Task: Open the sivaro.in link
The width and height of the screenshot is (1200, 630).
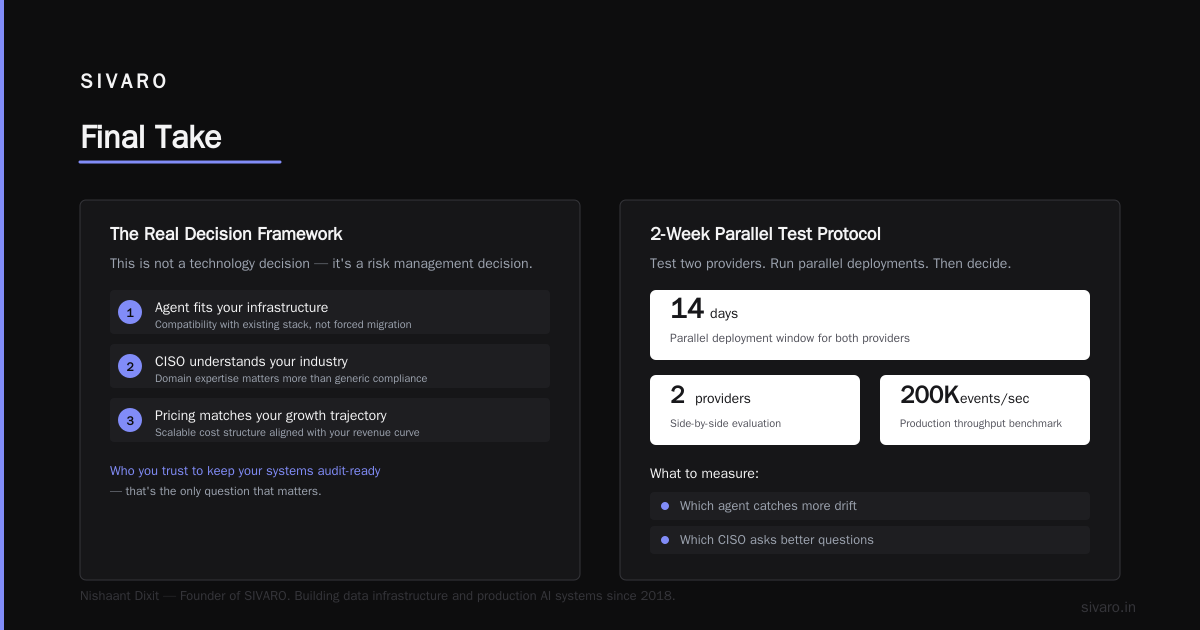Action: [1108, 607]
